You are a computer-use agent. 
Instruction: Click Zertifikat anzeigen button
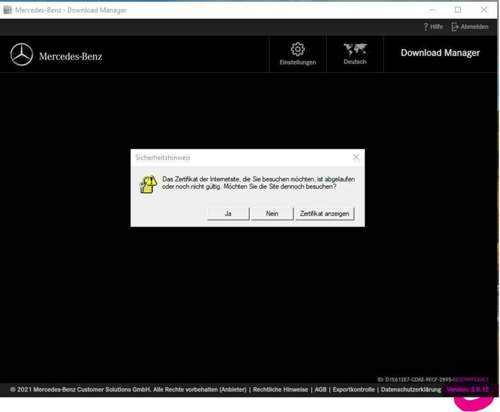[325, 214]
